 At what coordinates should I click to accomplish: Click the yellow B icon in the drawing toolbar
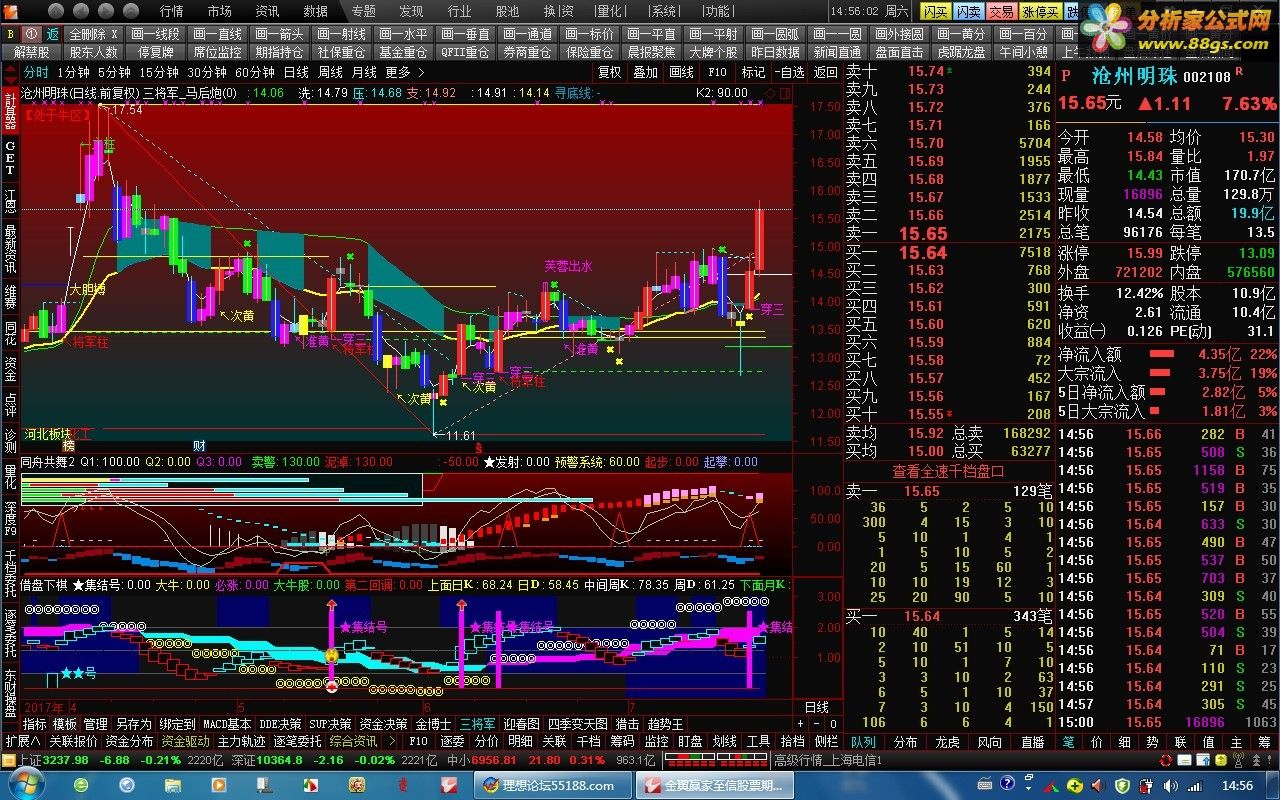click(x=10, y=34)
